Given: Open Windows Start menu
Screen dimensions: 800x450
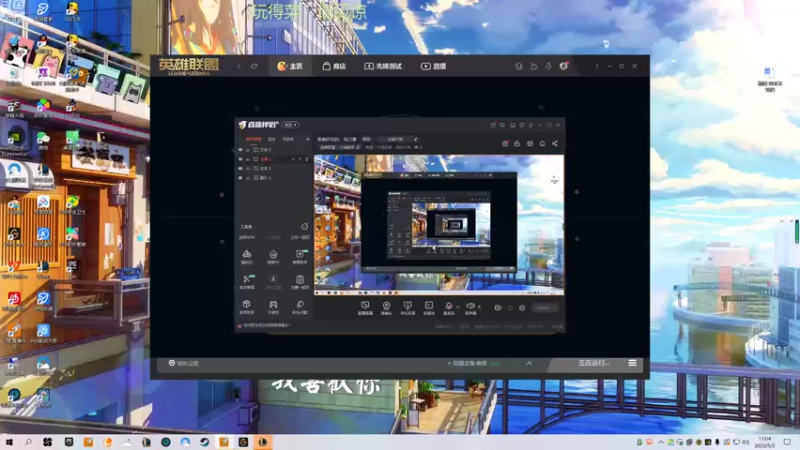Looking at the screenshot, I should click(9, 442).
